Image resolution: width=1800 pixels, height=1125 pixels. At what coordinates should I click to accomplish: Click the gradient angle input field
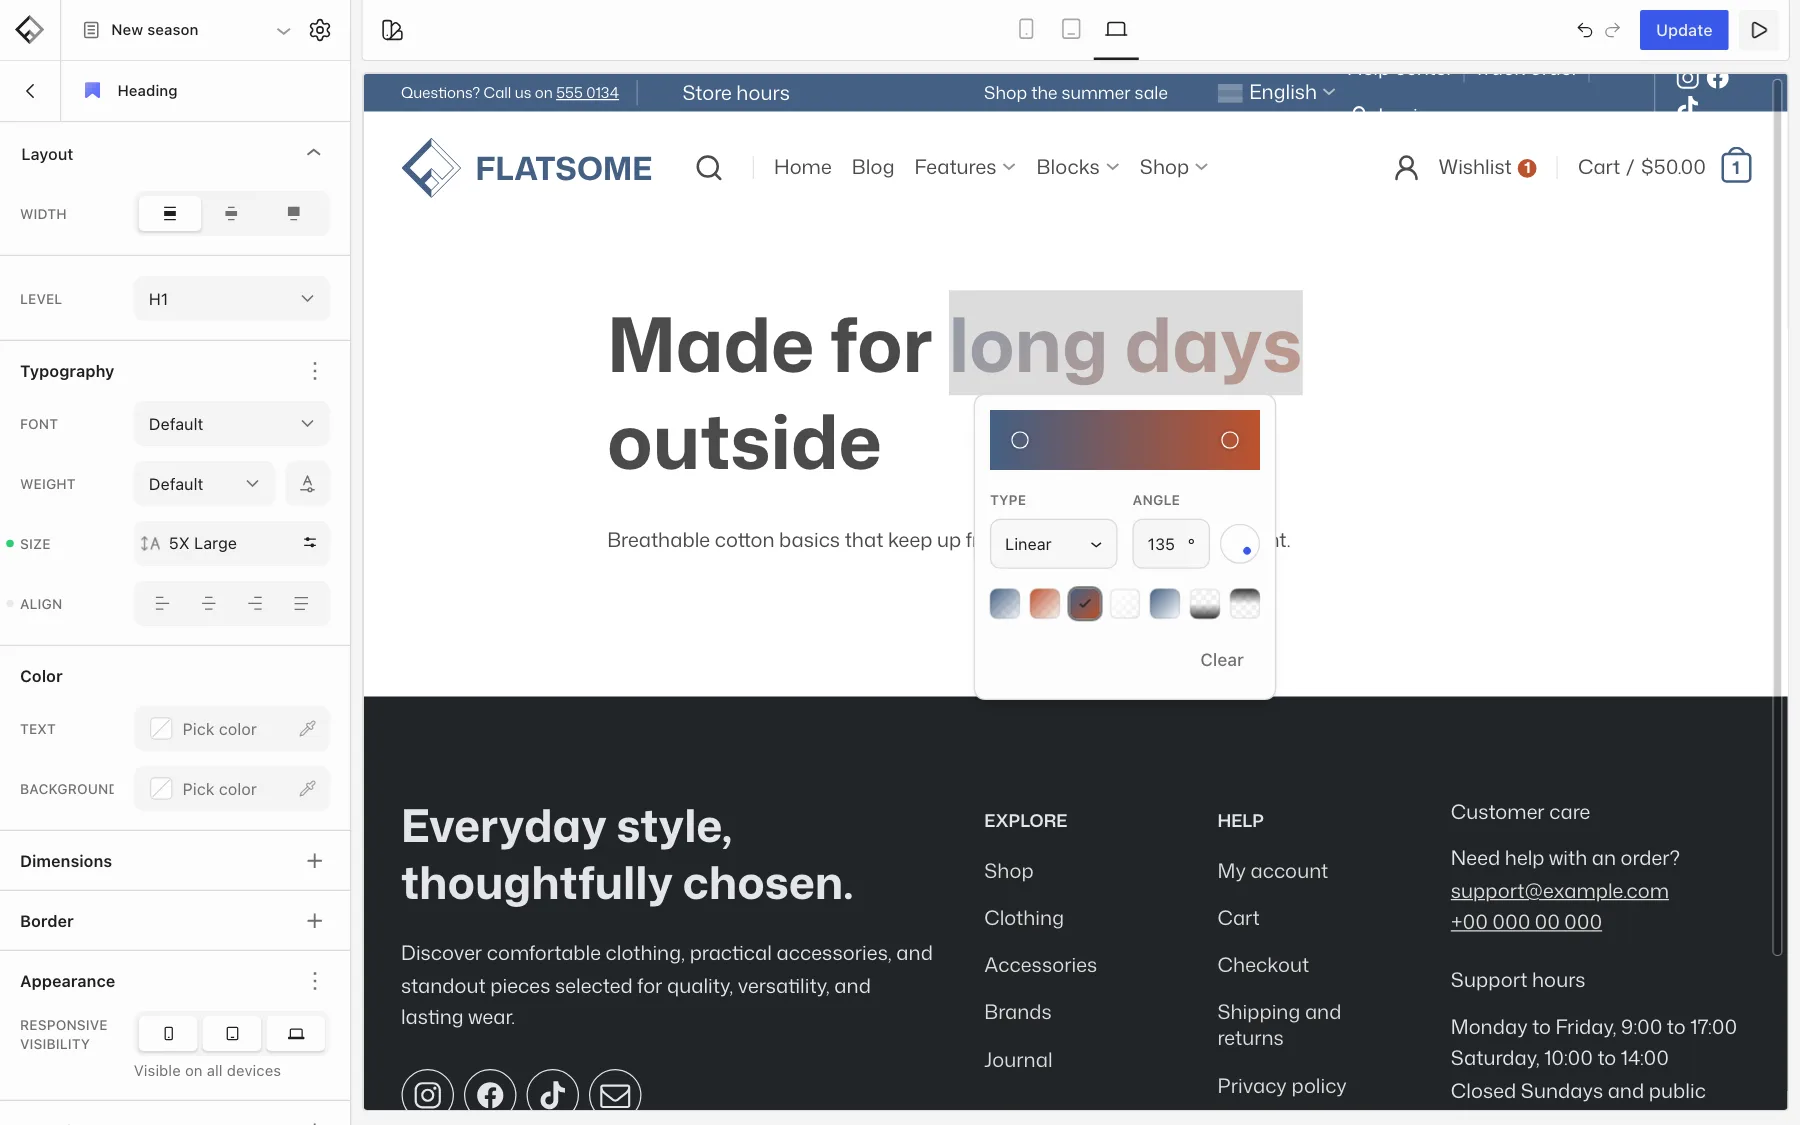point(1171,544)
